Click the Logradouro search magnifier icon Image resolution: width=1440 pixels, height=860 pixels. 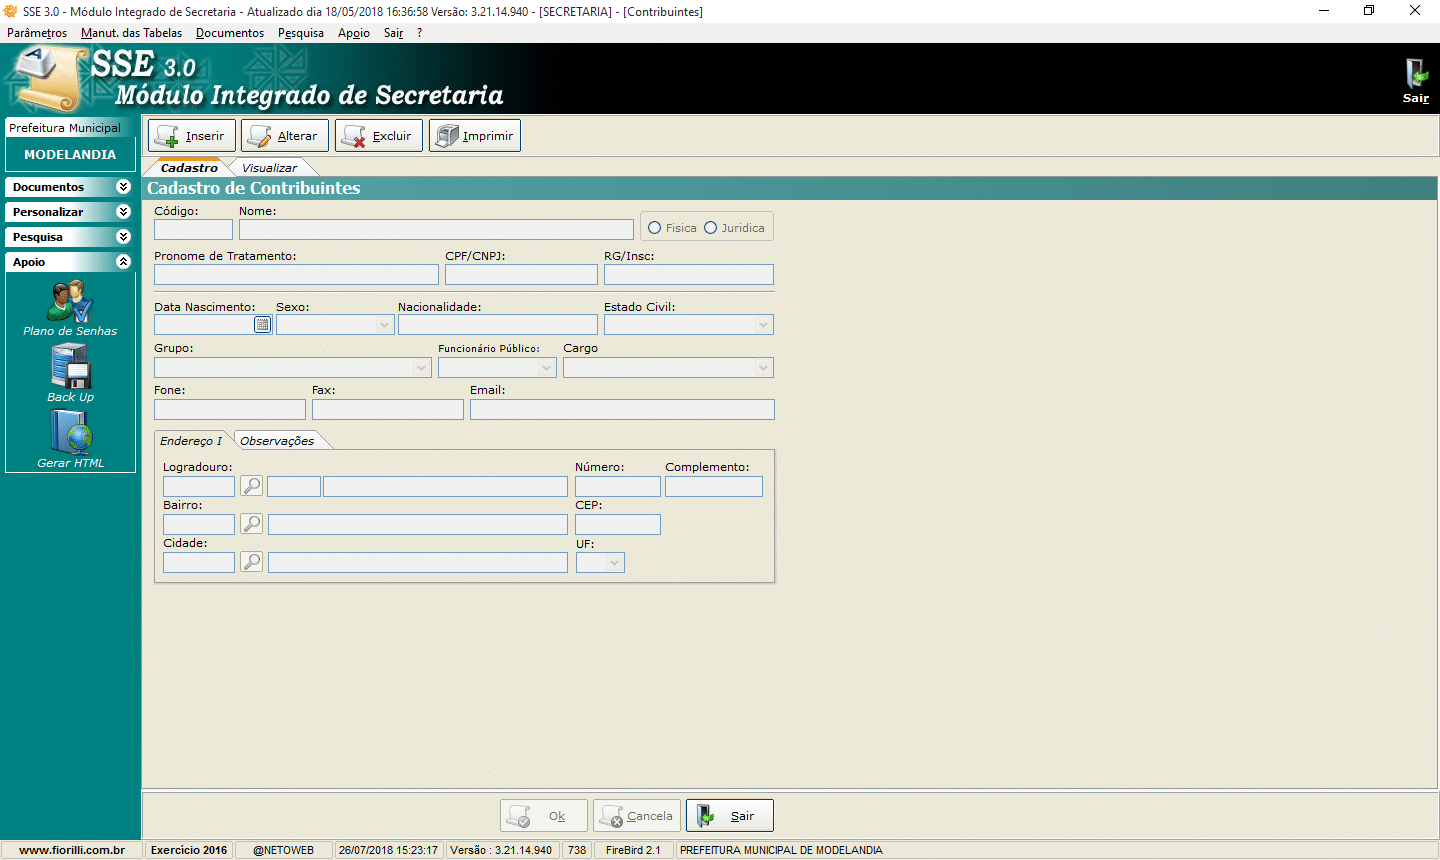(x=252, y=486)
